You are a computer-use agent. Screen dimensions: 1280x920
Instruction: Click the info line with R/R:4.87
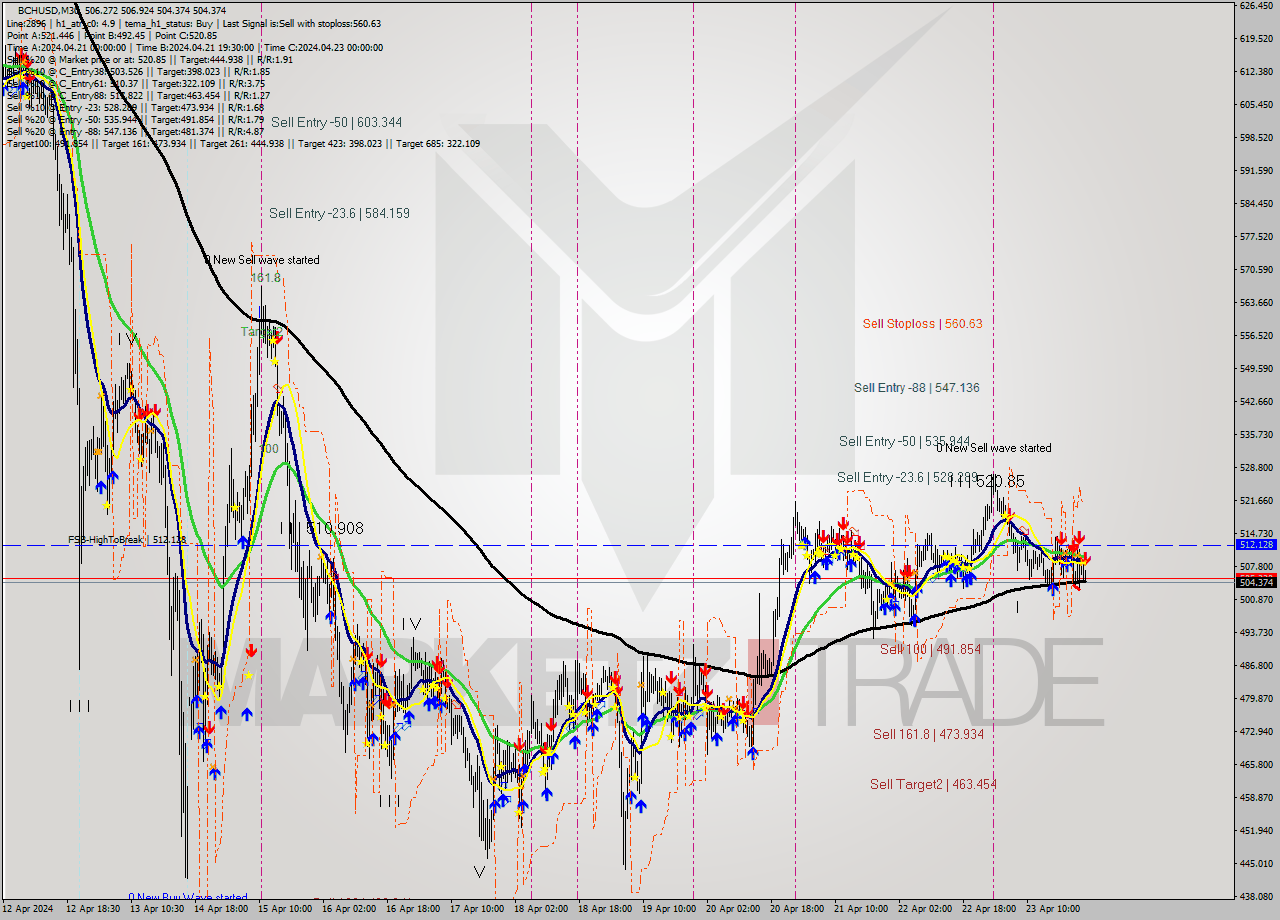(x=135, y=131)
